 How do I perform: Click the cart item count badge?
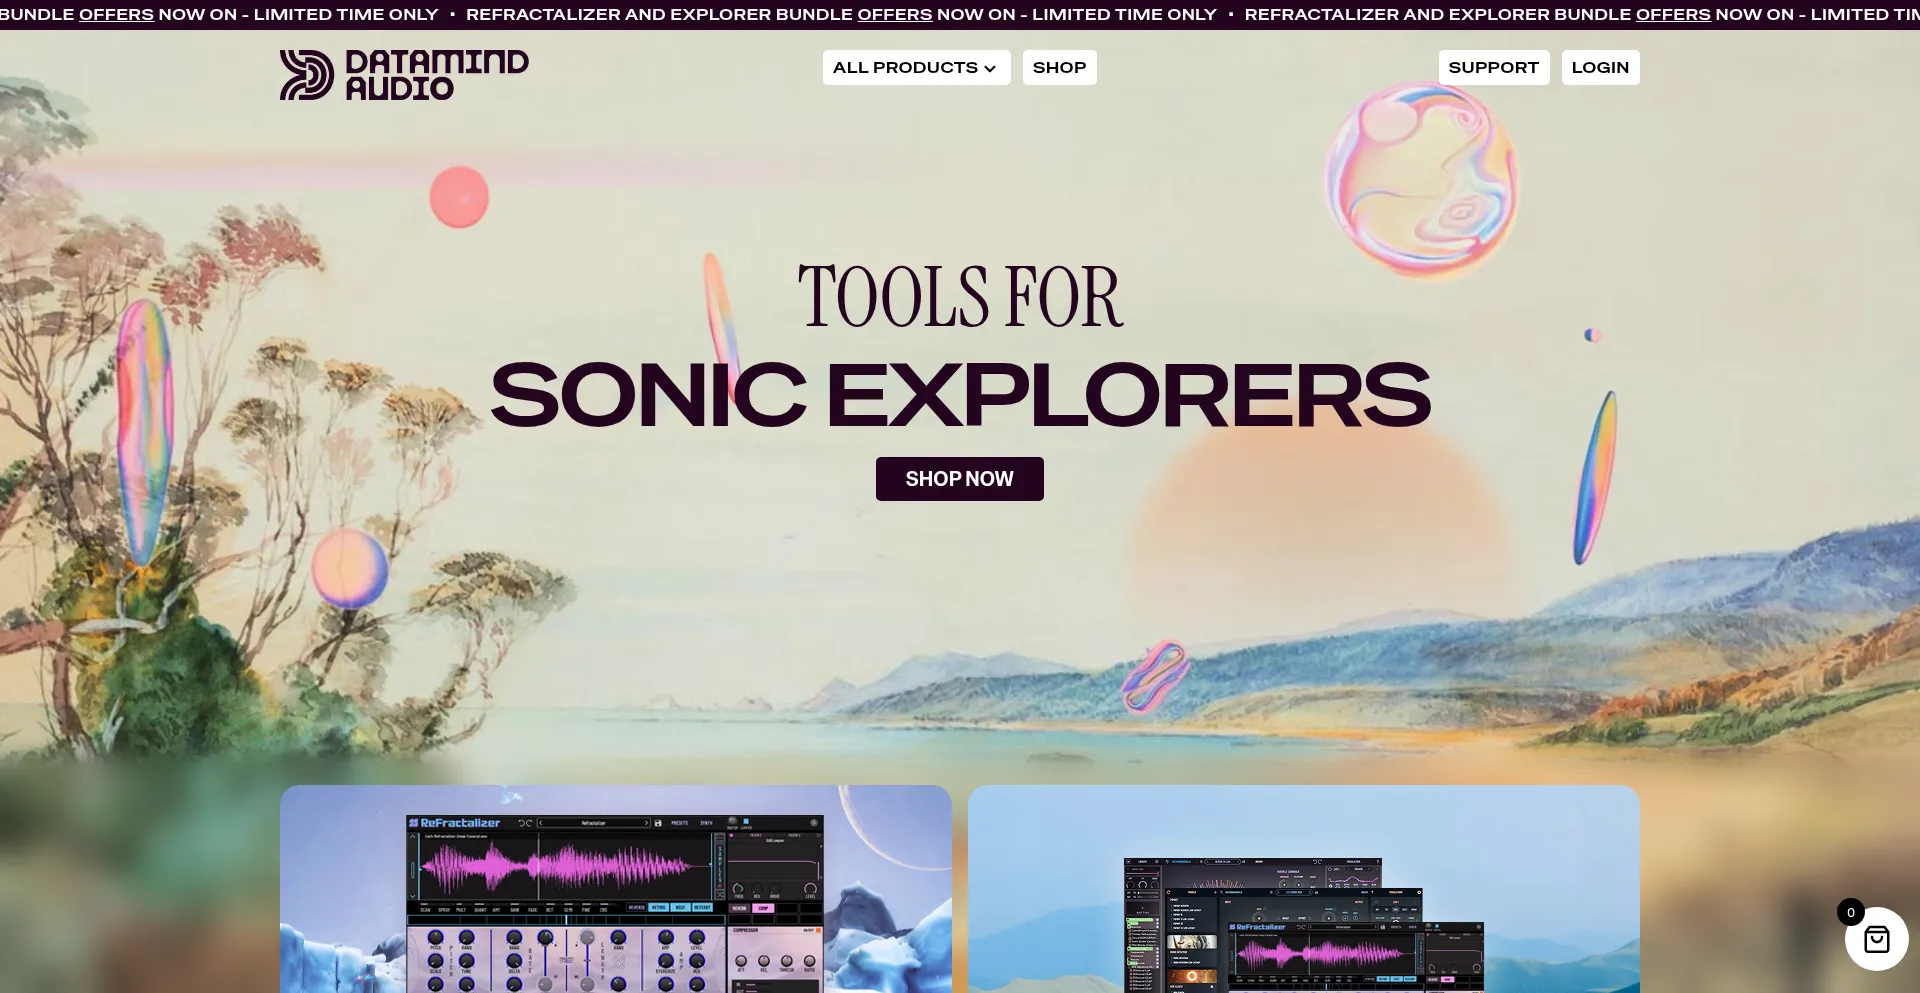coord(1850,912)
